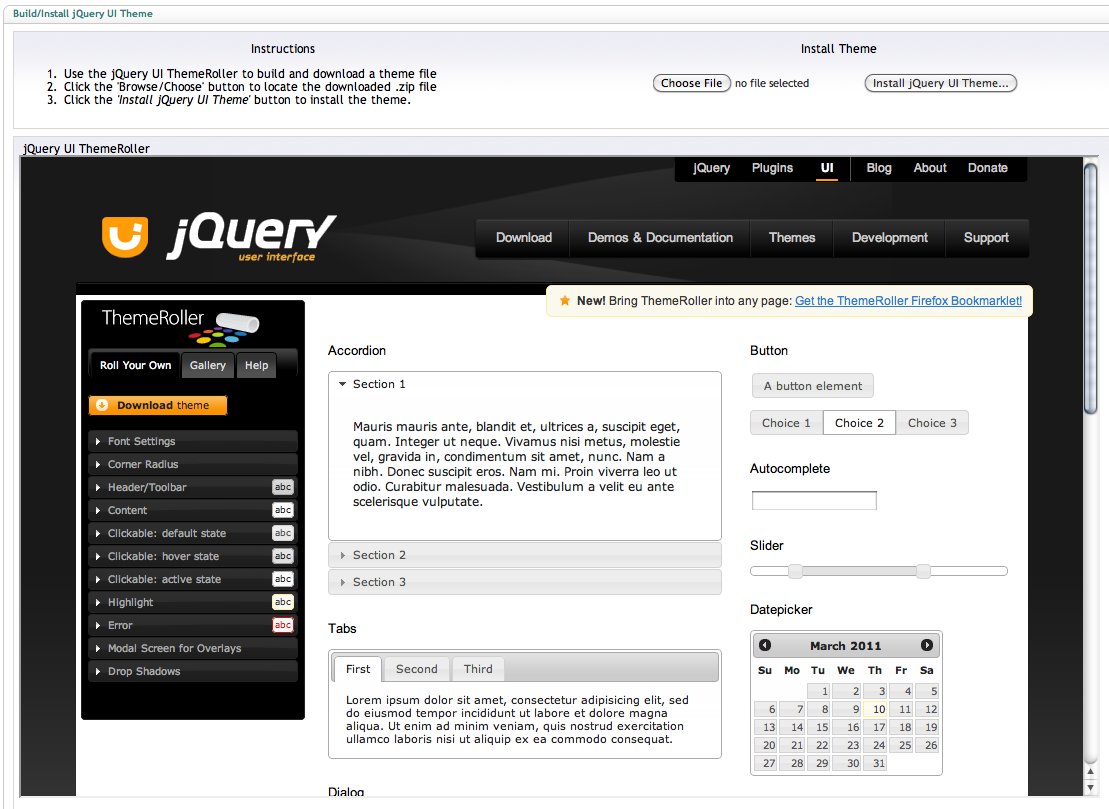Click the Content abc preview swatch
Viewport: 1109px width, 809px height.
tap(283, 510)
